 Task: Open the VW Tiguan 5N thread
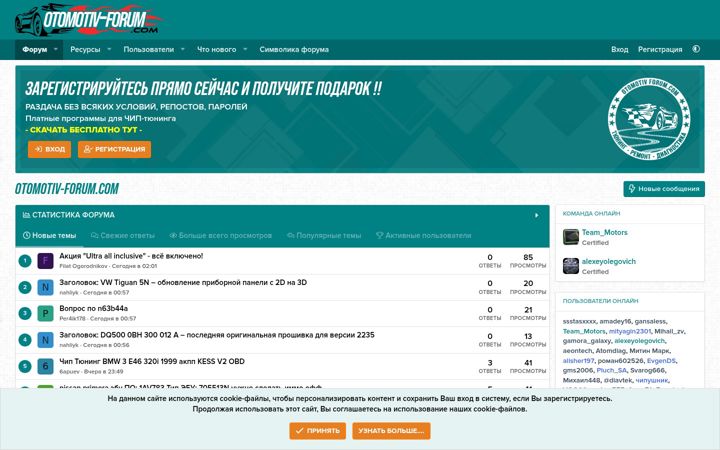(183, 282)
